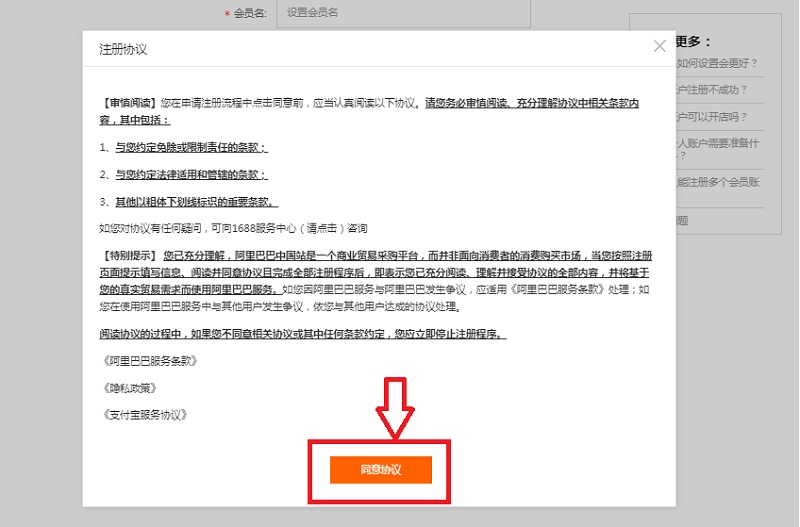
Task: Click the 会员名 field label
Action: pos(249,13)
